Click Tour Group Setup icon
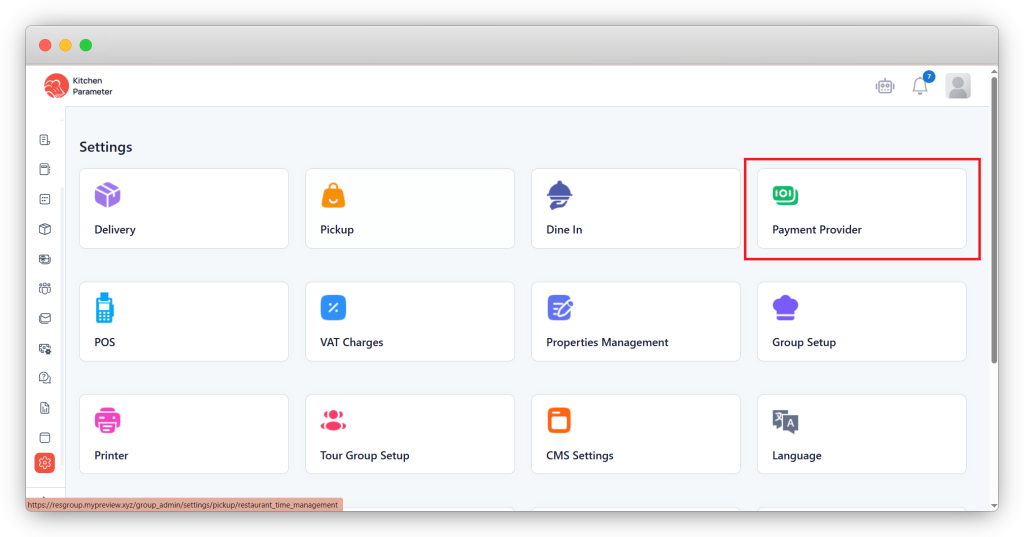 point(333,420)
